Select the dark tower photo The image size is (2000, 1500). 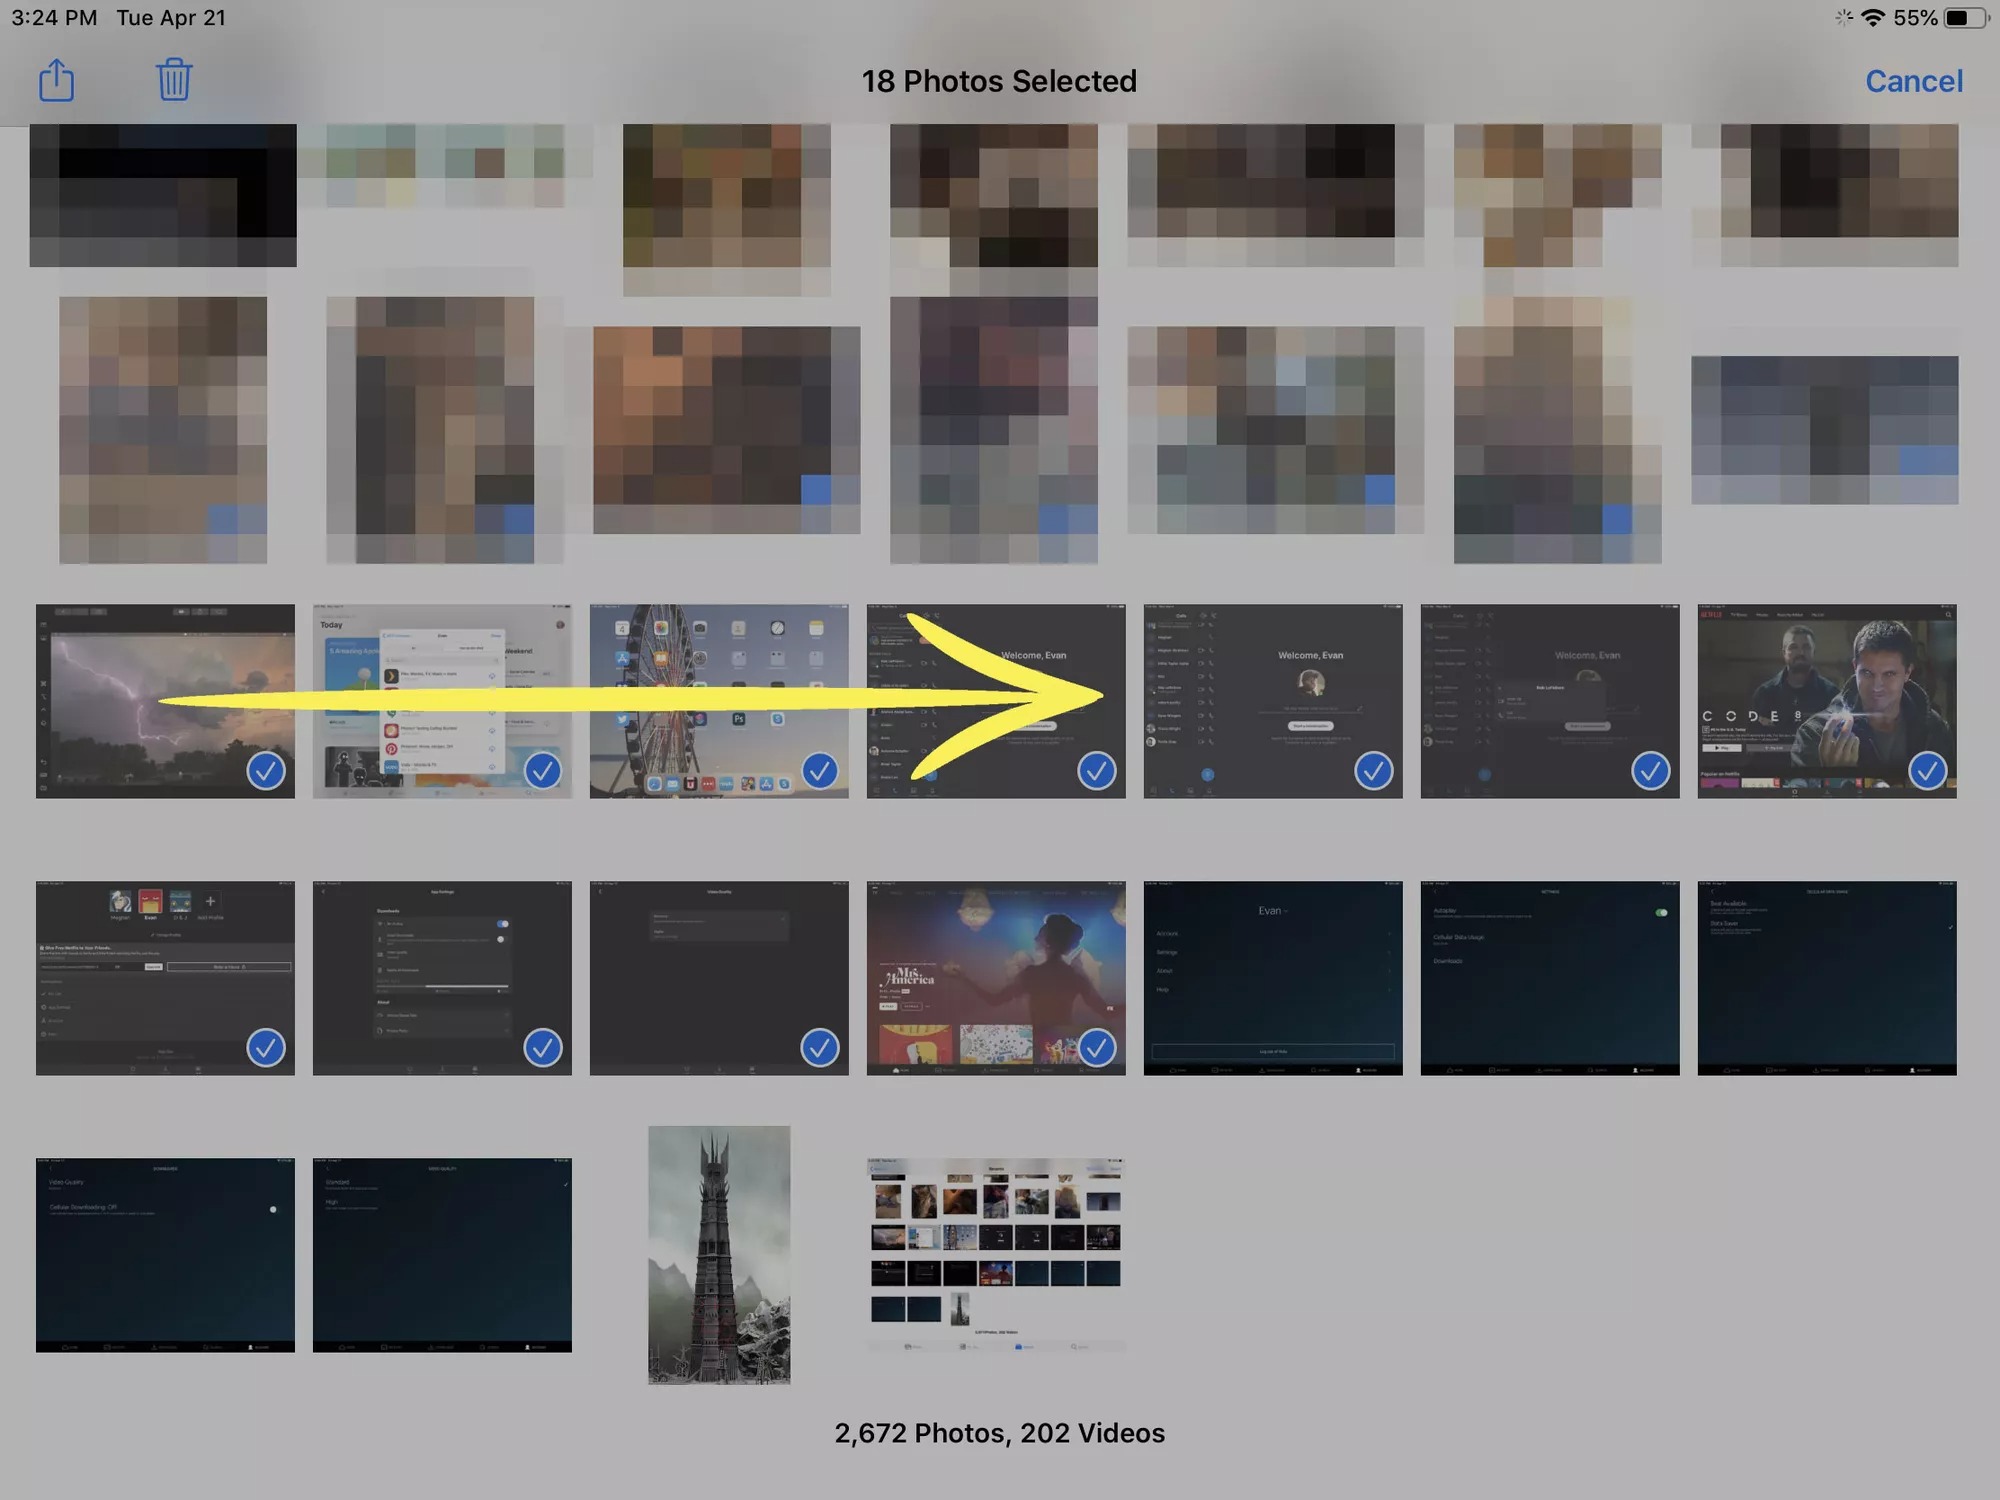(x=719, y=1255)
